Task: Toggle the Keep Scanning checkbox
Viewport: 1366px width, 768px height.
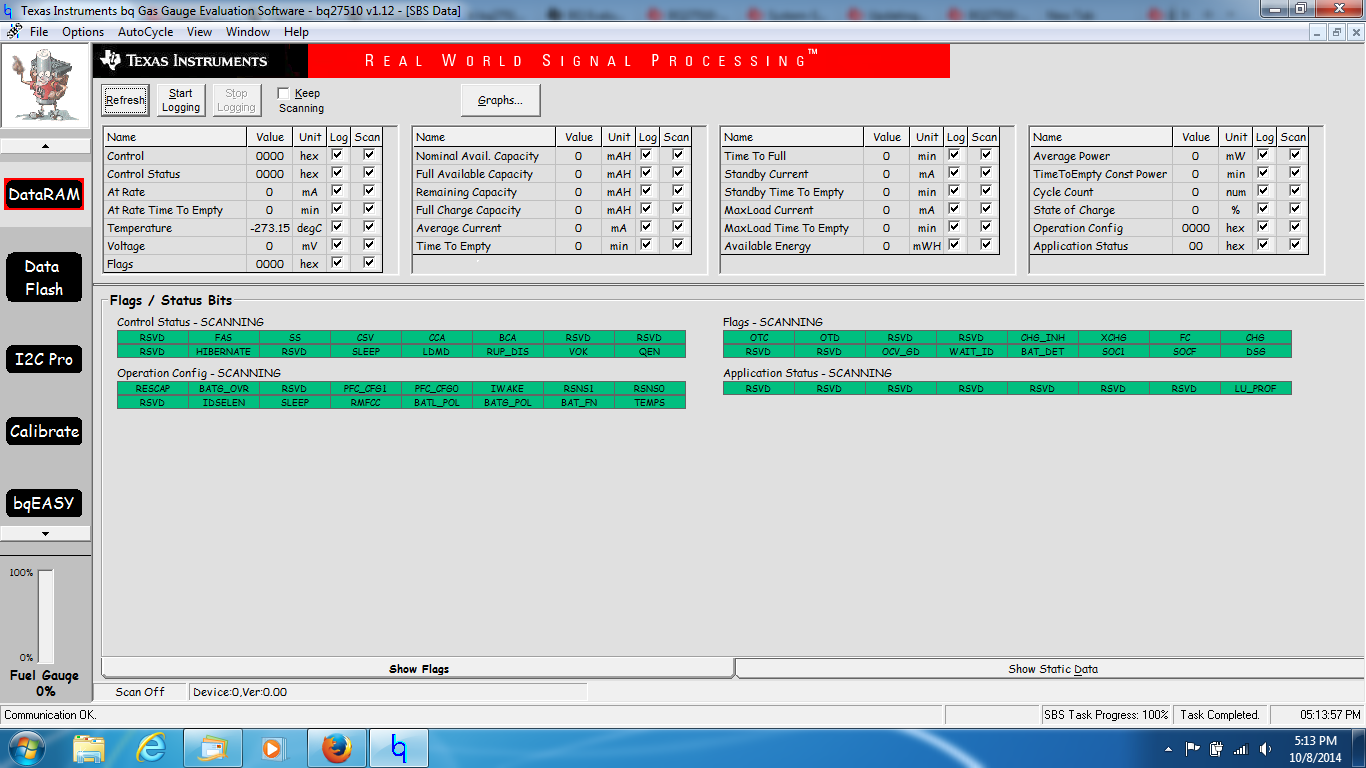Action: tap(283, 93)
